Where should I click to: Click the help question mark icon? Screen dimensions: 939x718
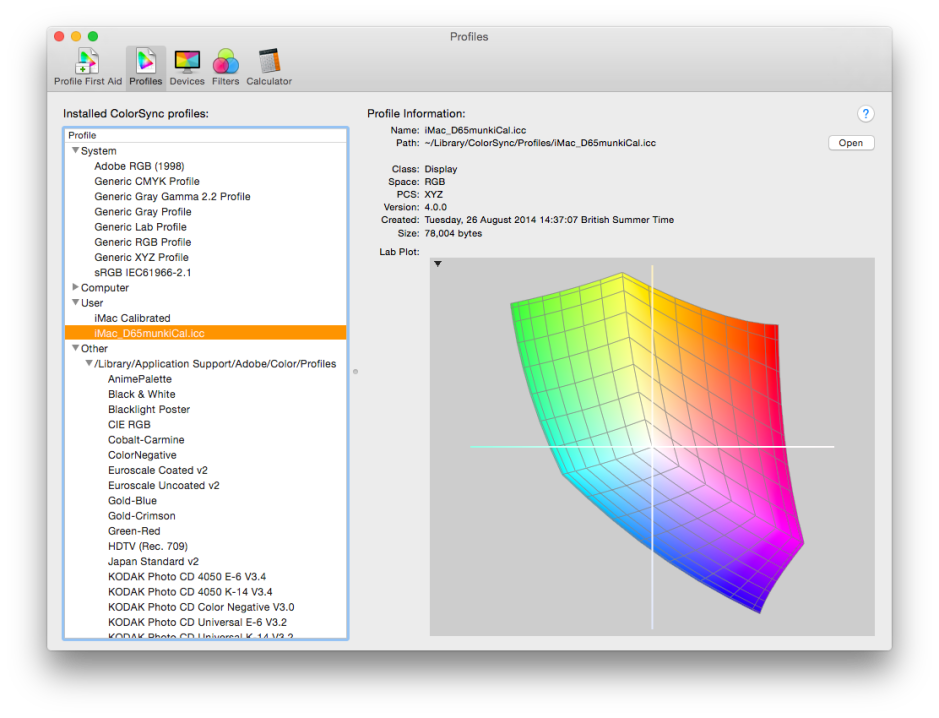pos(866,114)
